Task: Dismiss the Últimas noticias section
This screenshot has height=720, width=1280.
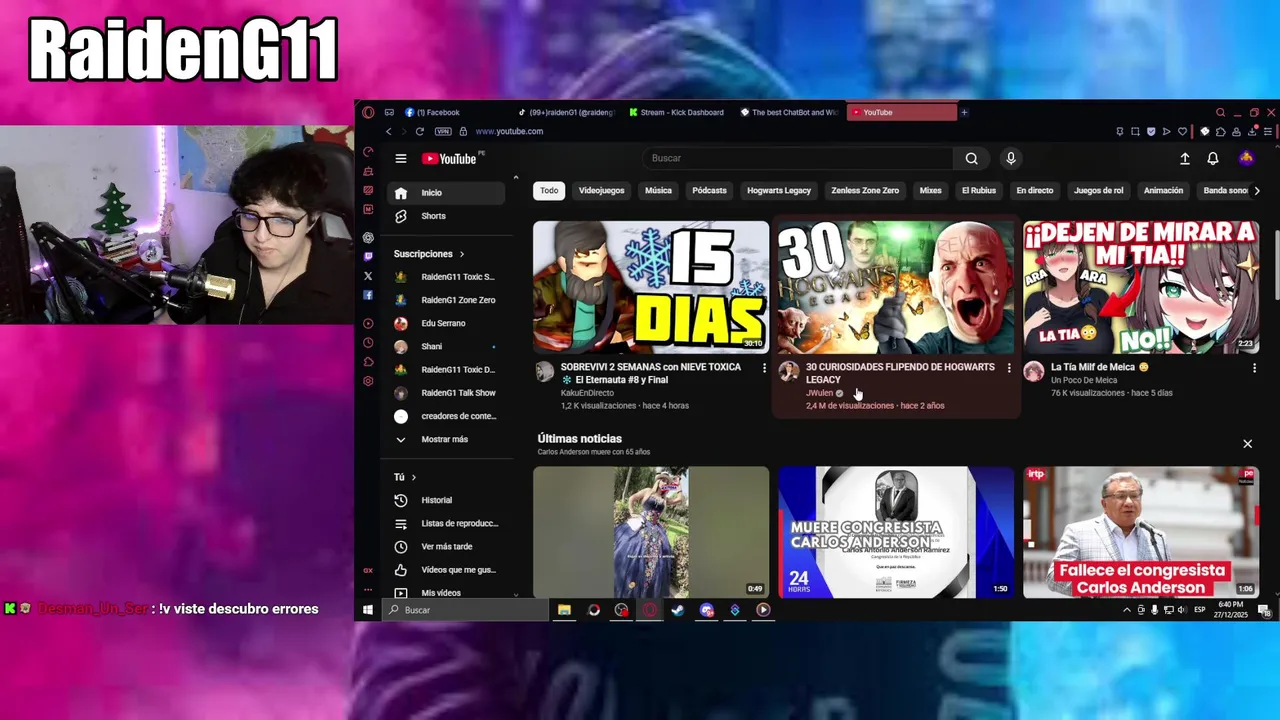Action: pos(1247,443)
